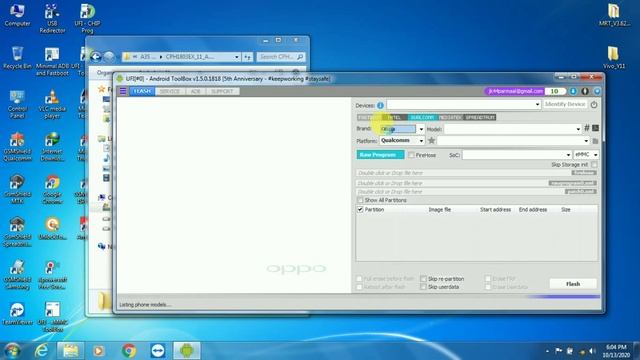The height and width of the screenshot is (360, 640).
Task: Open Recycle Bin on desktop
Action: click(x=17, y=58)
